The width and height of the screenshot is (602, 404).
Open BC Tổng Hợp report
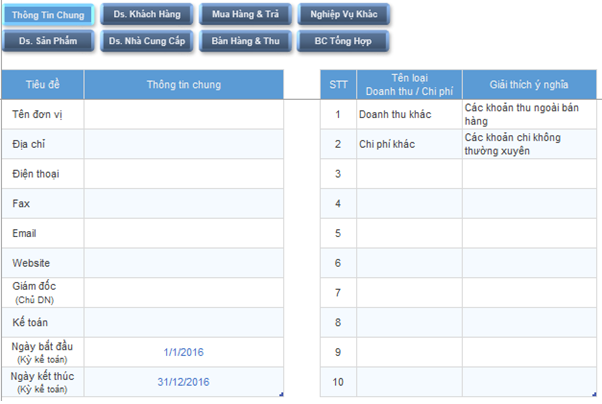coord(344,41)
